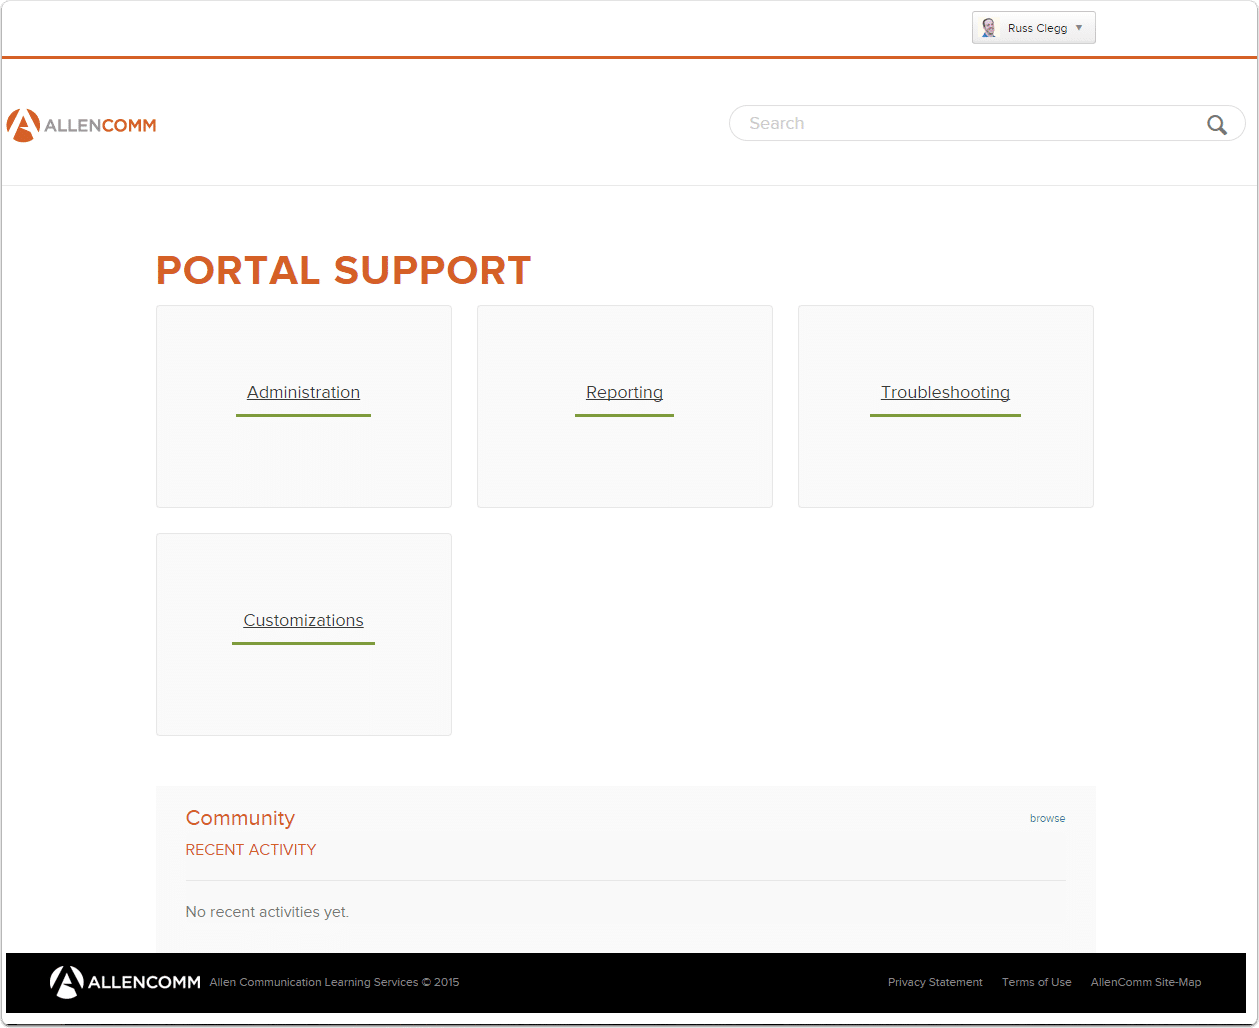Open the AllenComm Site-Map footer link

1146,982
